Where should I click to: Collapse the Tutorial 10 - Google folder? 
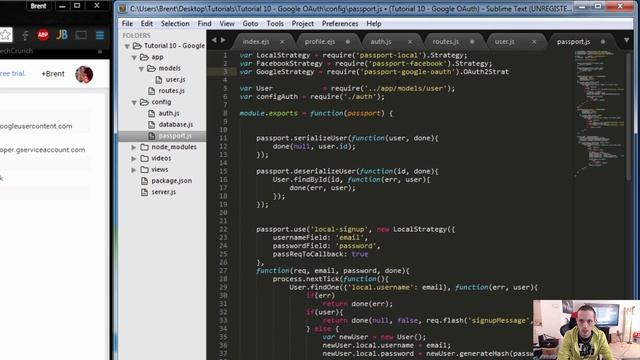pyautogui.click(x=127, y=46)
